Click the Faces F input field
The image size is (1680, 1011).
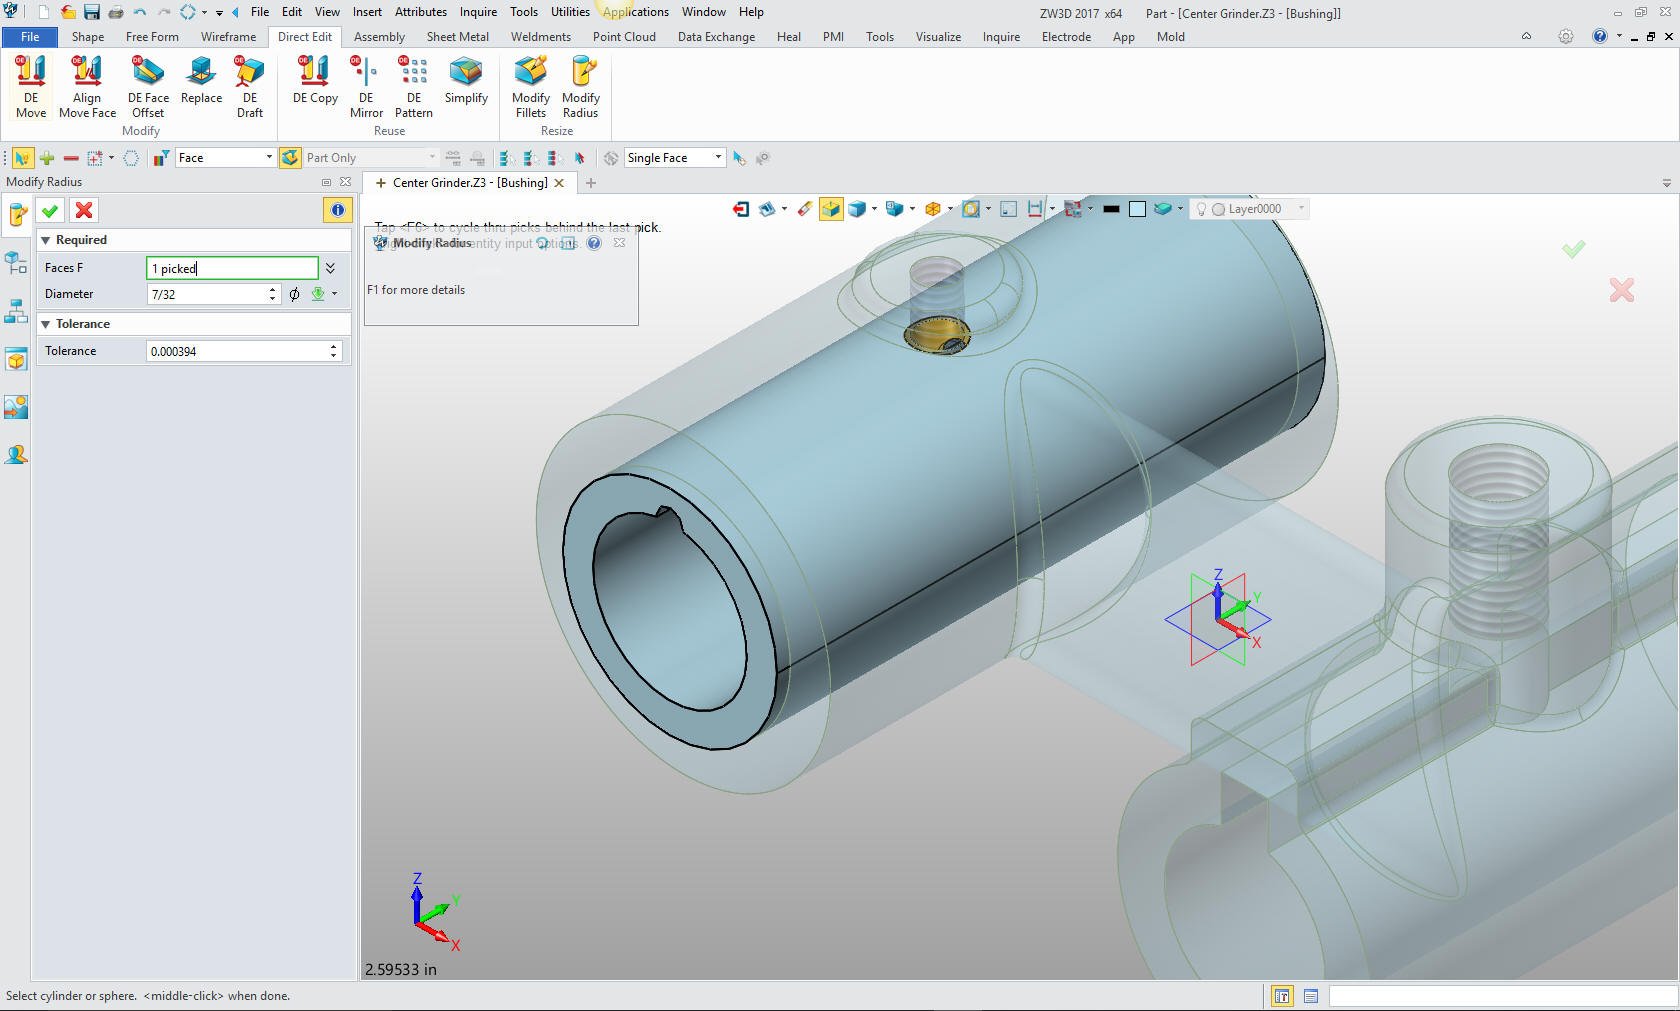point(232,268)
